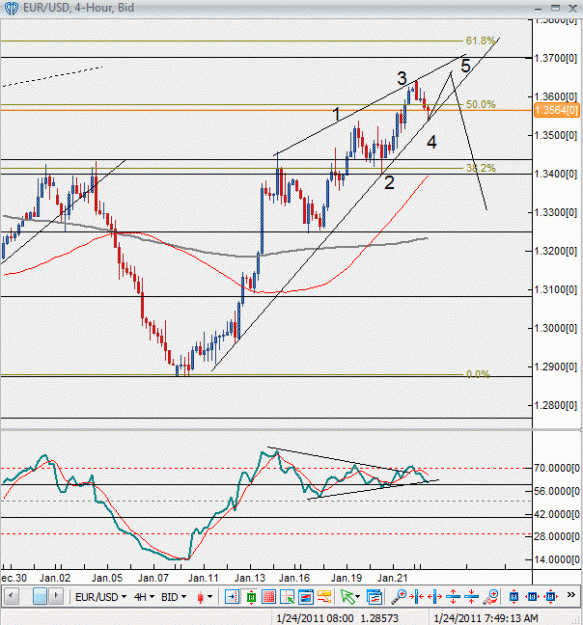
Task: Click wave label 5 on chart
Action: point(465,66)
